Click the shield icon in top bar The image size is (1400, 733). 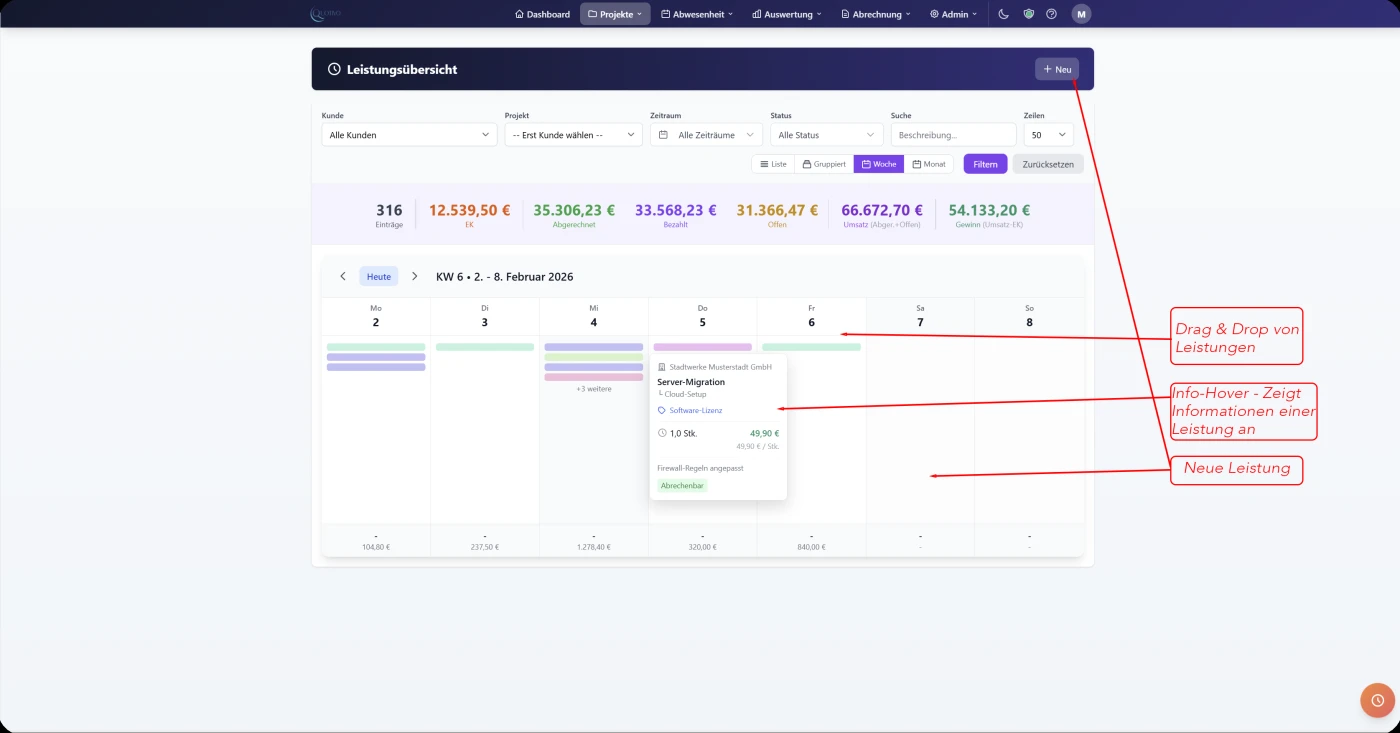1028,14
